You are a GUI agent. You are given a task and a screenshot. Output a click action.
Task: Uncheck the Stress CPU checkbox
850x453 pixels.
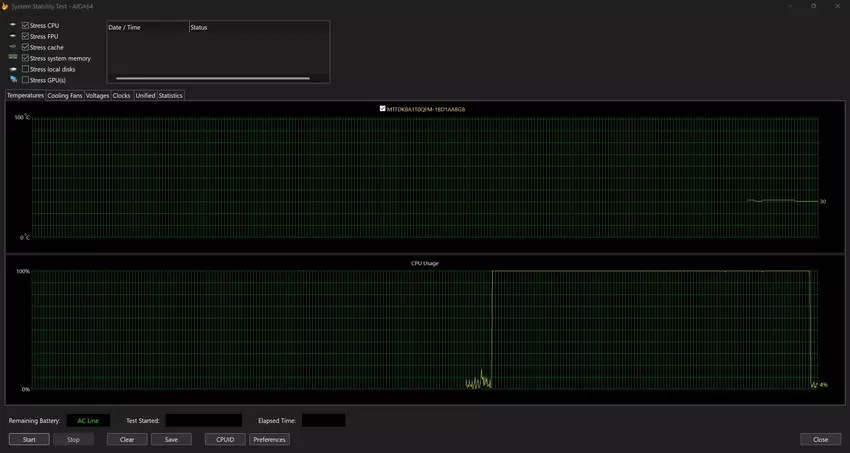pyautogui.click(x=25, y=25)
